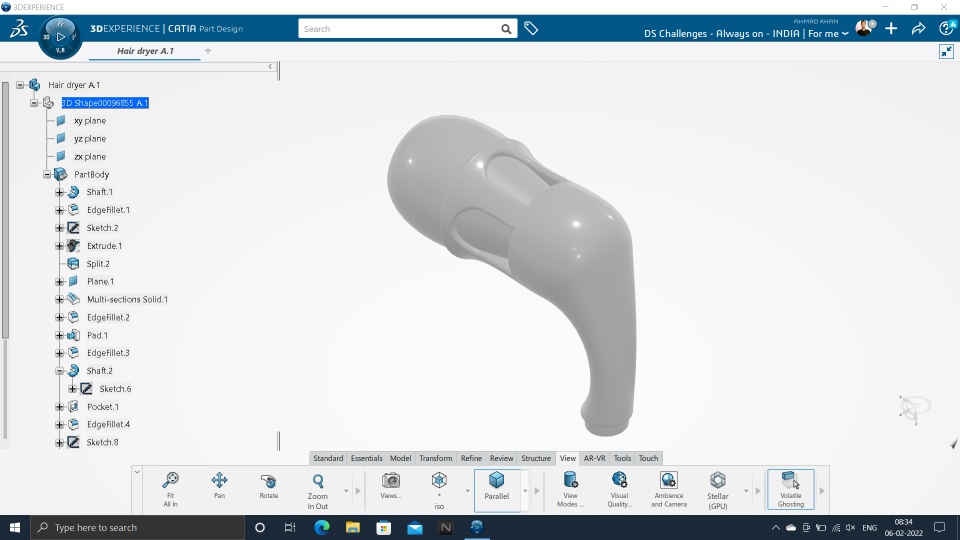The height and width of the screenshot is (540, 960).
Task: Expand Multi-sections Solid.1 node
Action: coord(59,299)
